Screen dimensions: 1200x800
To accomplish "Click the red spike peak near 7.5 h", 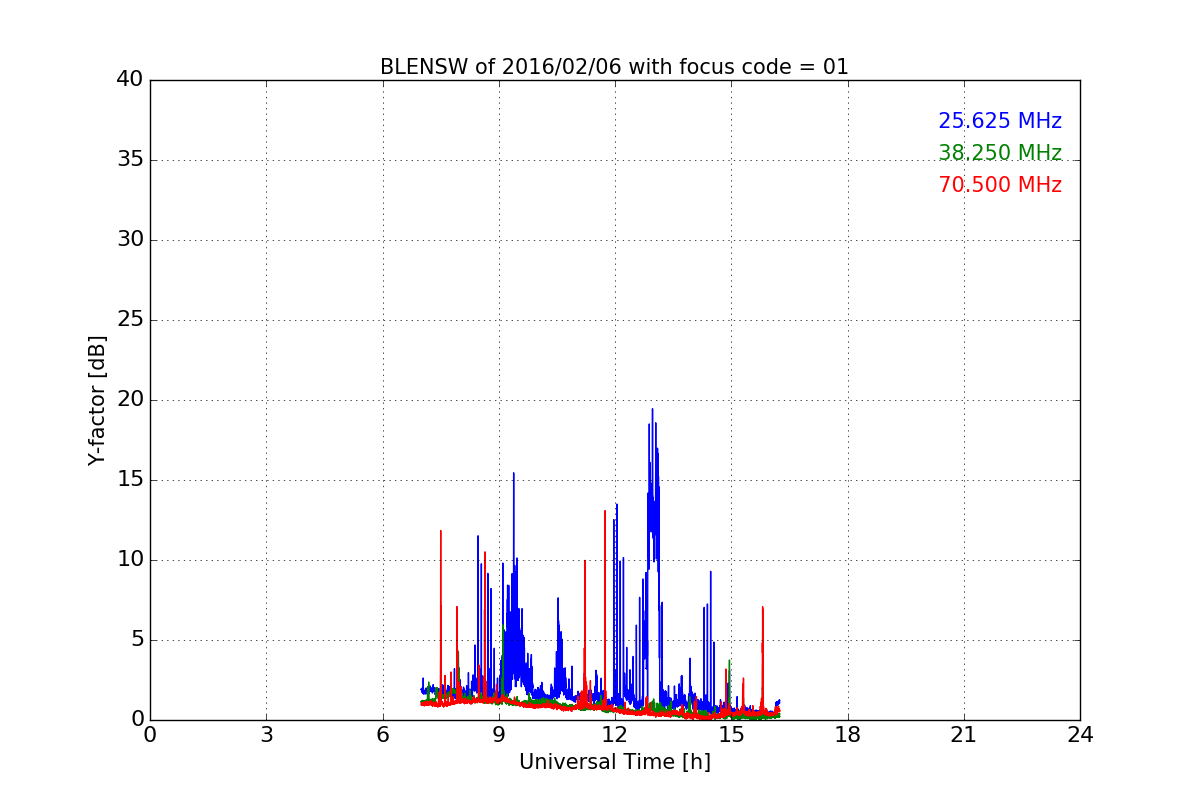I will (x=440, y=531).
